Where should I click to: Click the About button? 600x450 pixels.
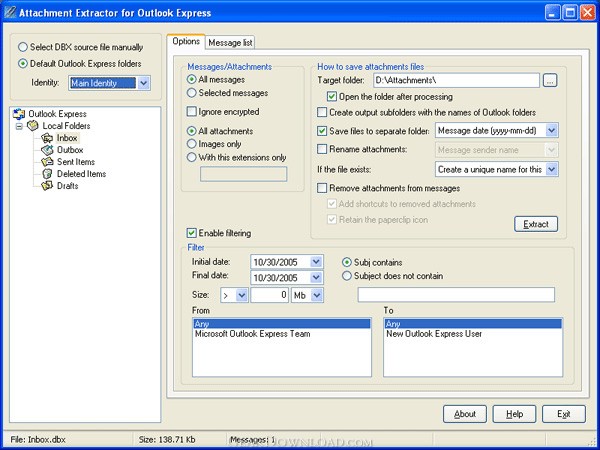[465, 414]
